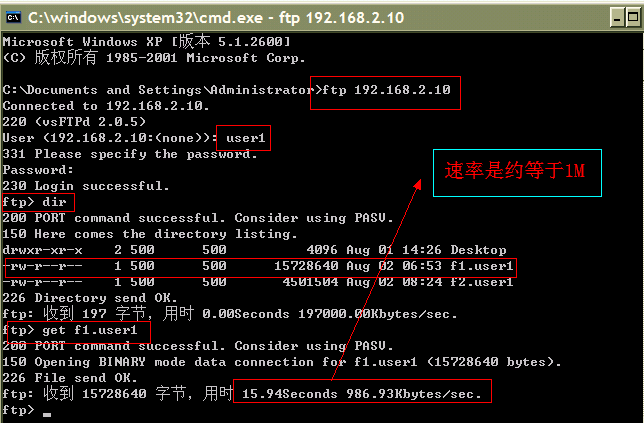
Task: Click the 'Aug 02 08:24' timestamp of f2.user1
Action: (393, 282)
